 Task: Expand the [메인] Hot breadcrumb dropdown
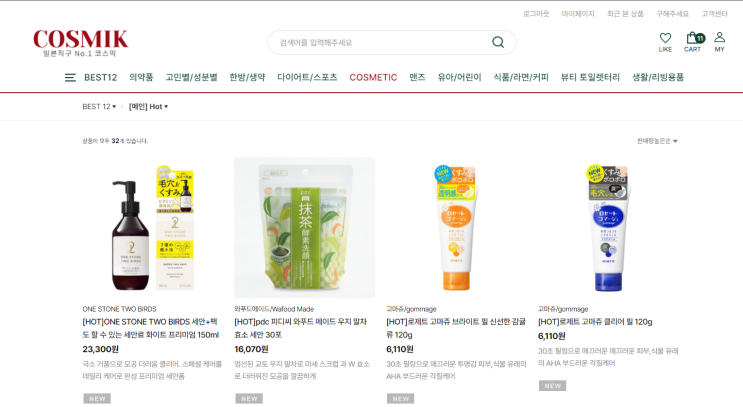(148, 107)
